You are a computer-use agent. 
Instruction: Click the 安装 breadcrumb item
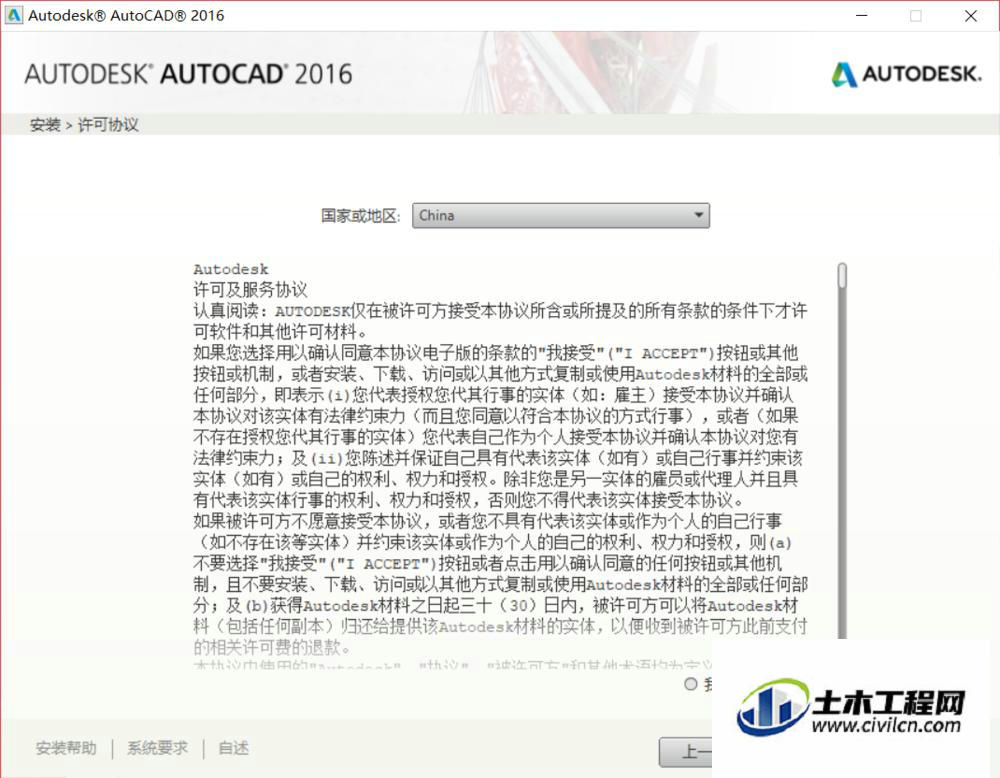[x=45, y=124]
